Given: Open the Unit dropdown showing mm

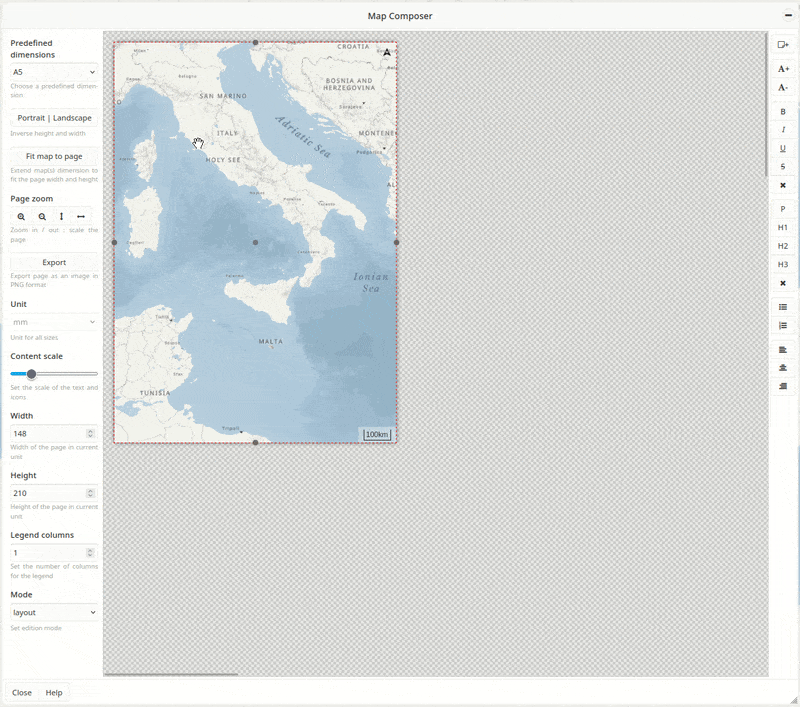Looking at the screenshot, I should [x=51, y=320].
